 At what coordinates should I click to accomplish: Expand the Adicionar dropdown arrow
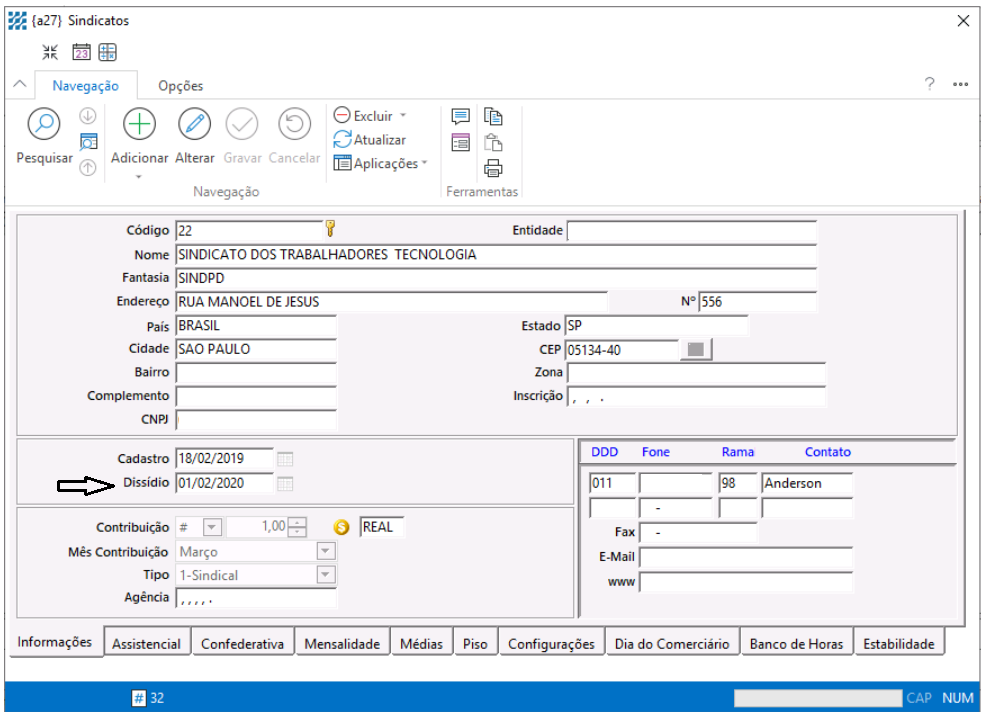click(139, 177)
